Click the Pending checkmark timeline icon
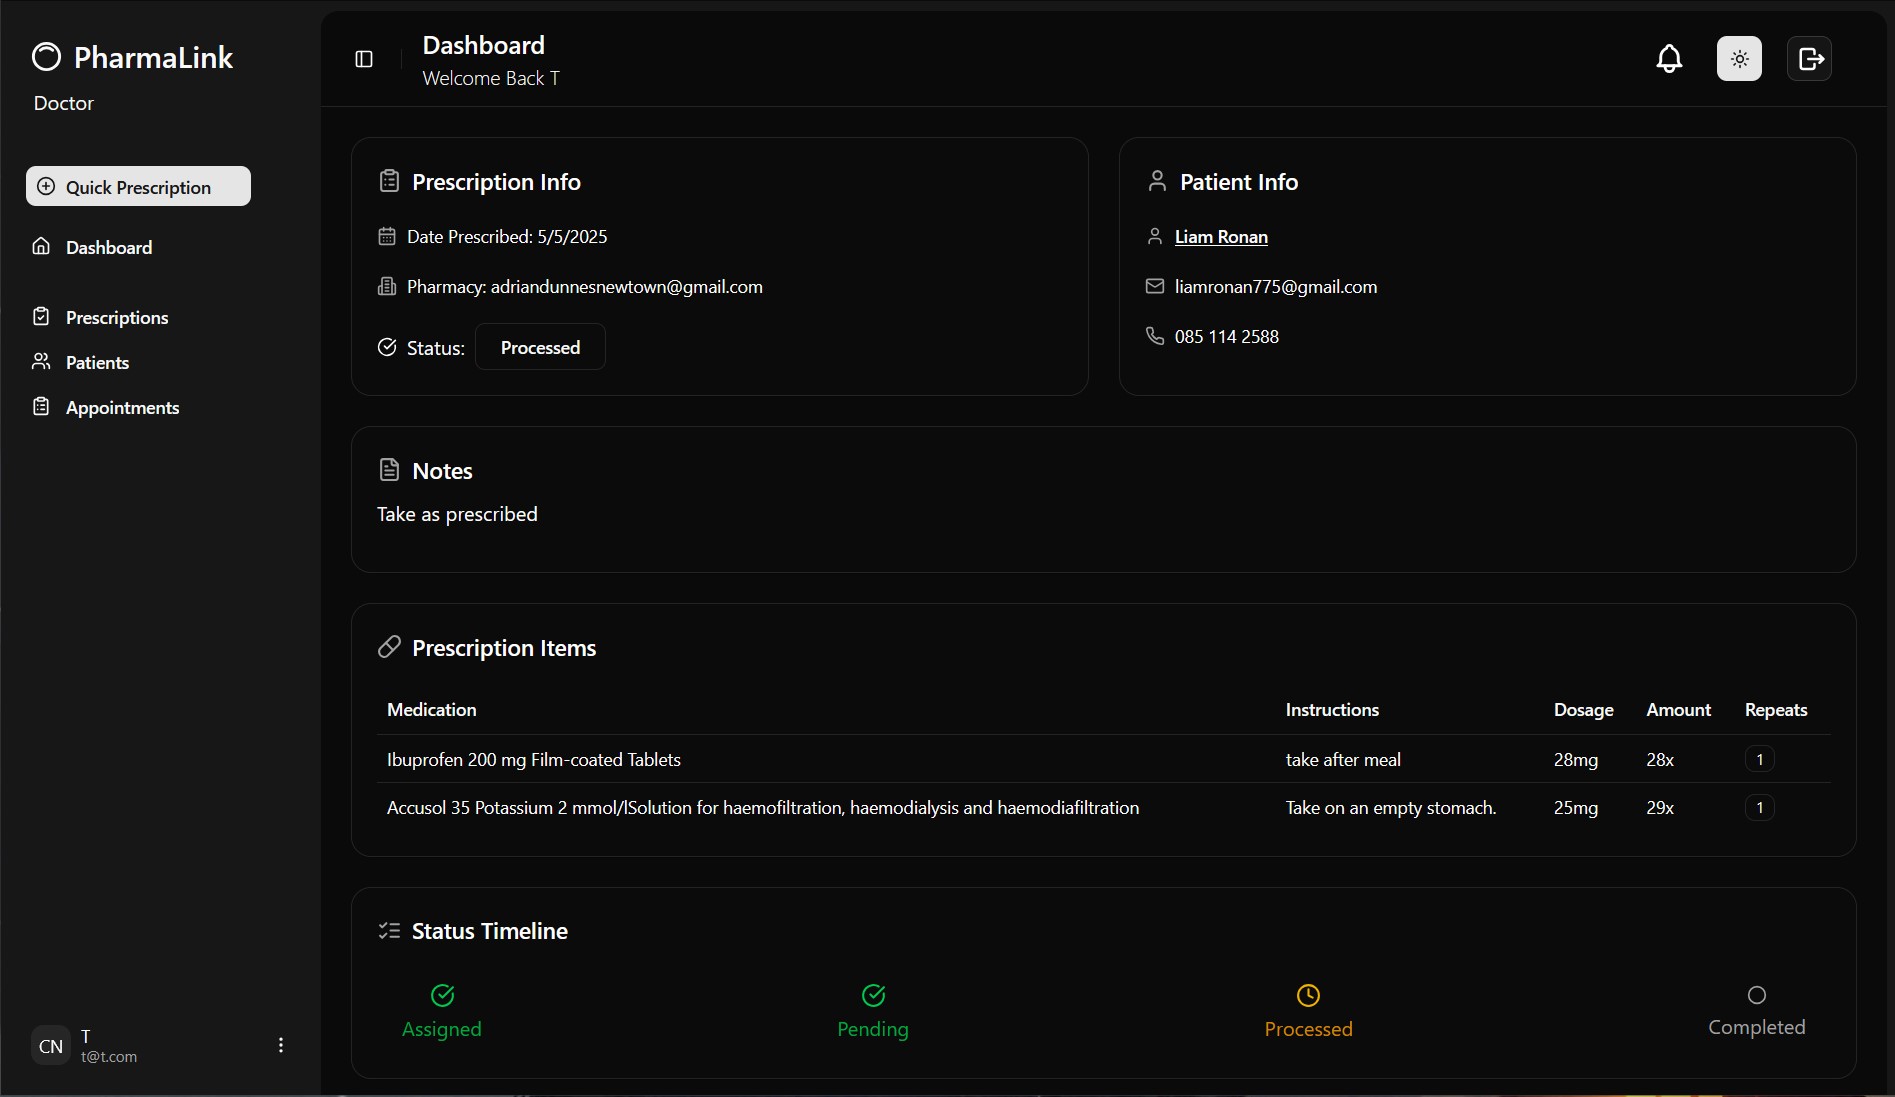The image size is (1895, 1097). tap(873, 995)
